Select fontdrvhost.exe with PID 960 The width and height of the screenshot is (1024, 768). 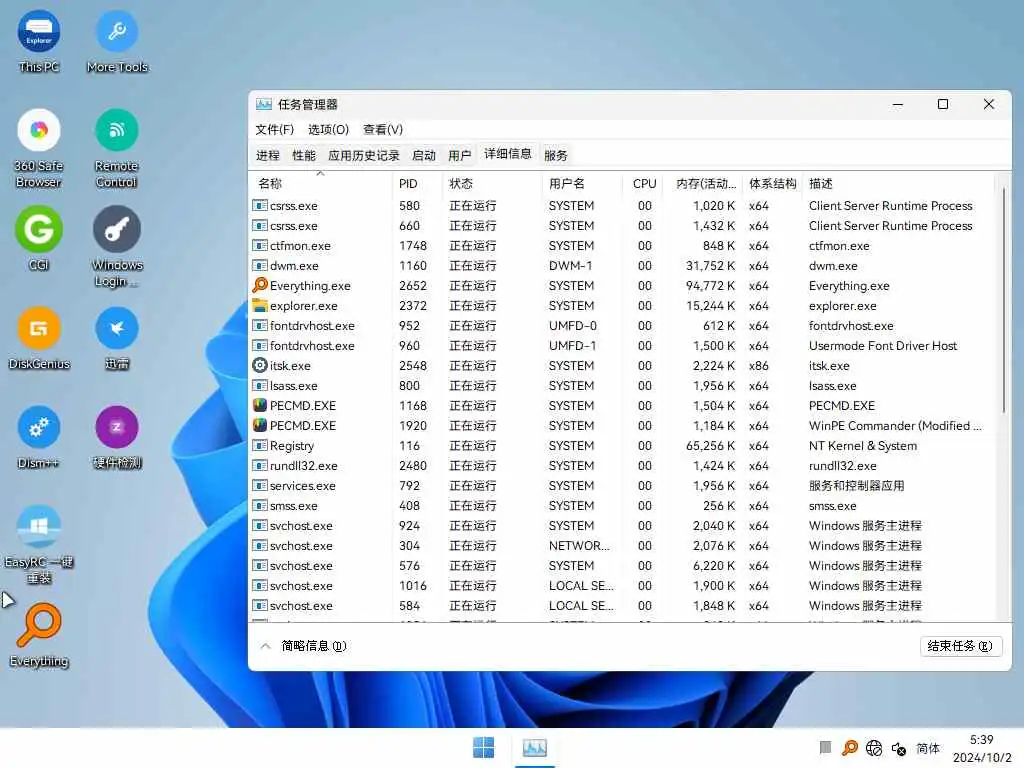tap(623, 345)
